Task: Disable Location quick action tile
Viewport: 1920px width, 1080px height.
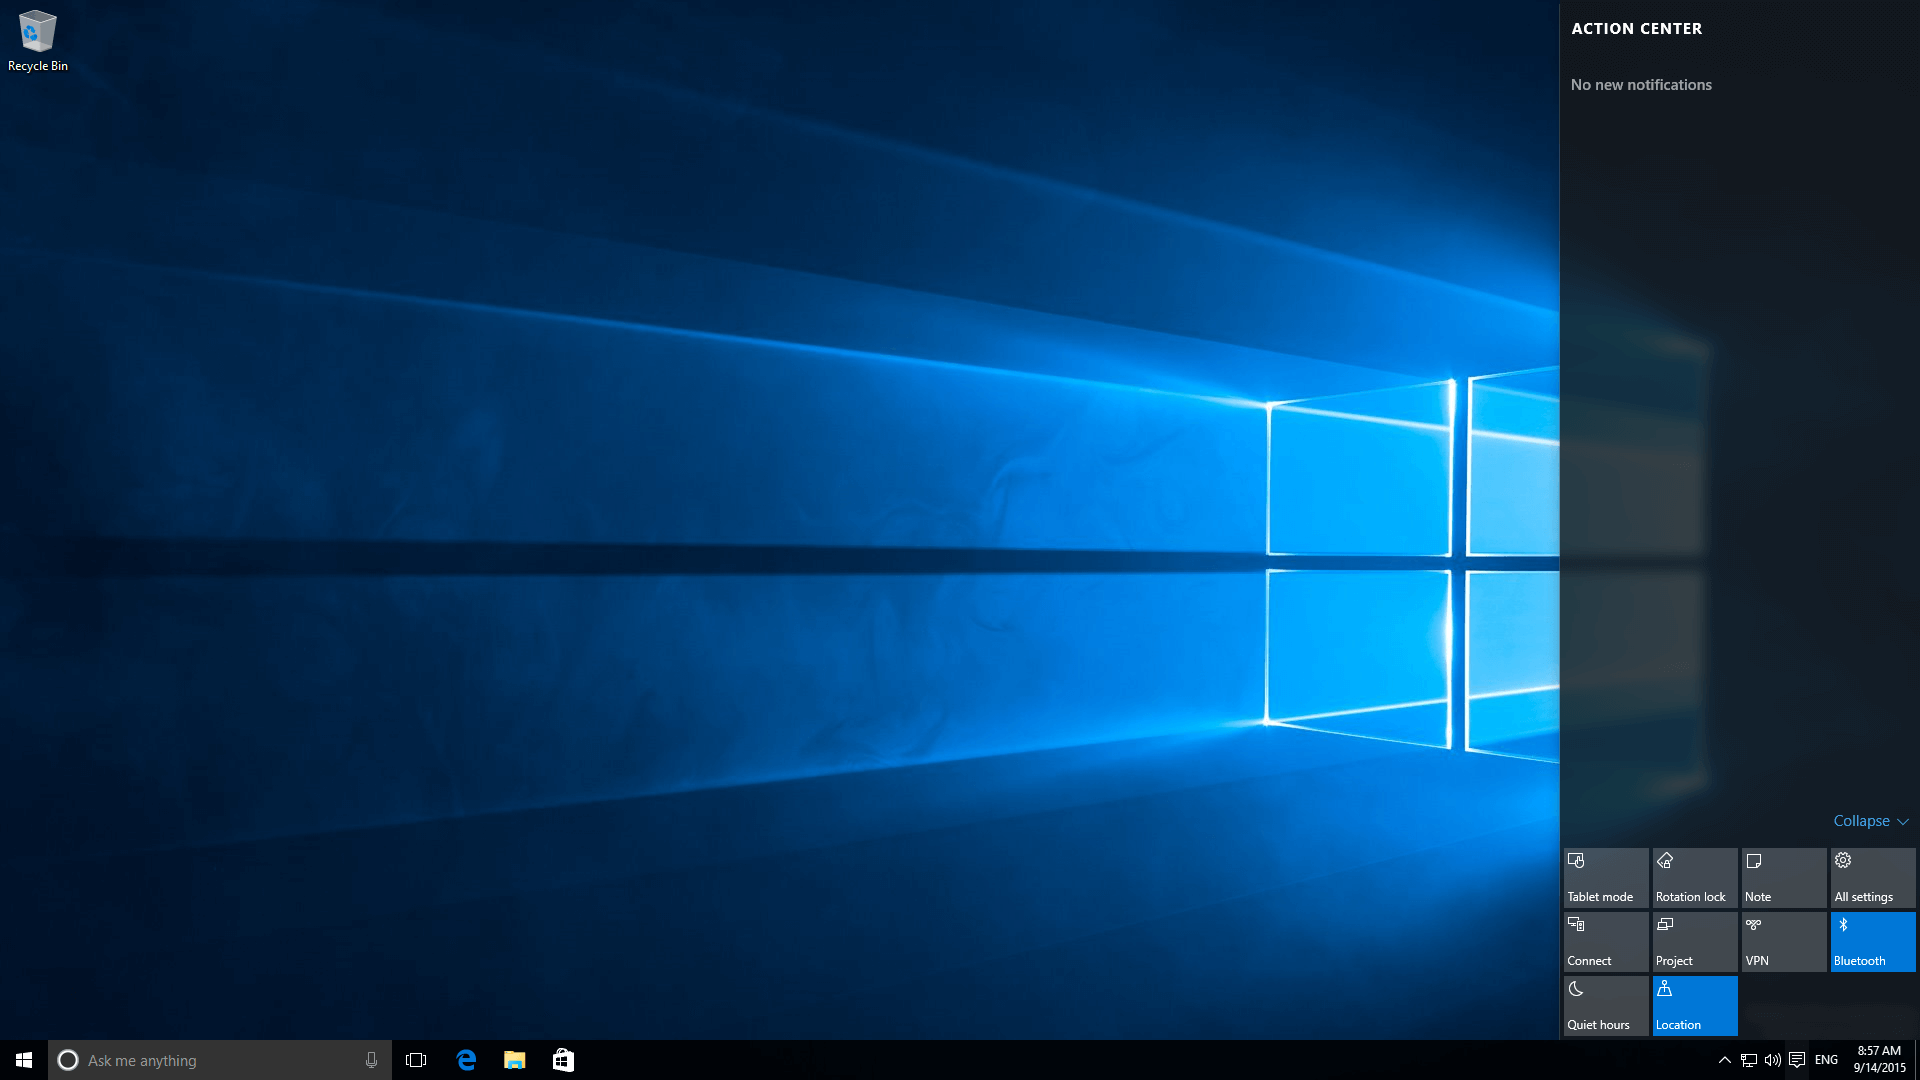Action: point(1695,1006)
